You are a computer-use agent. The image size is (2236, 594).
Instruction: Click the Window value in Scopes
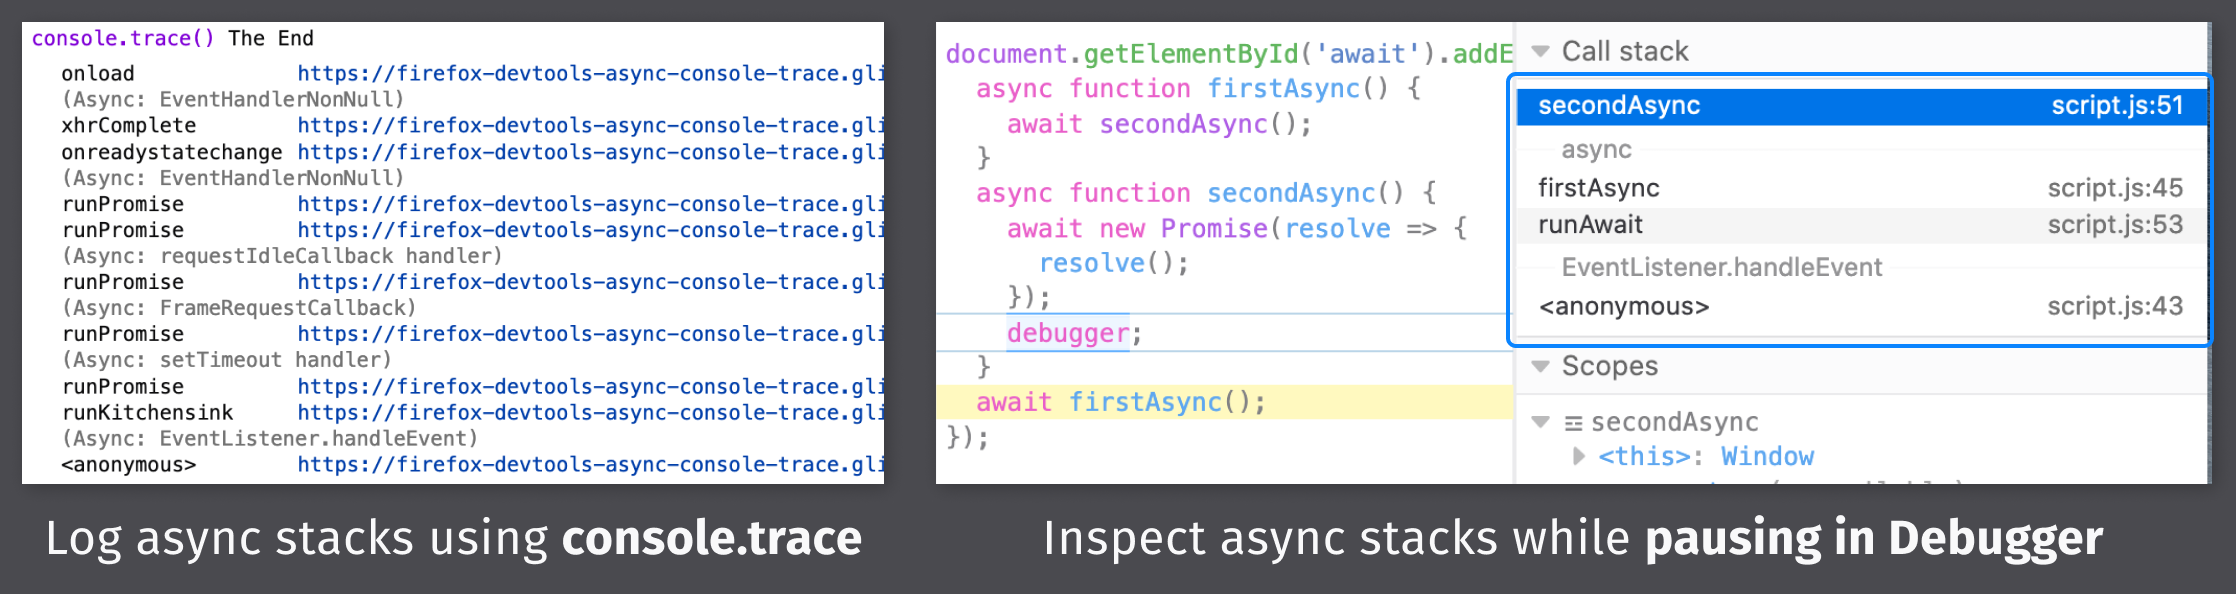[1767, 457]
